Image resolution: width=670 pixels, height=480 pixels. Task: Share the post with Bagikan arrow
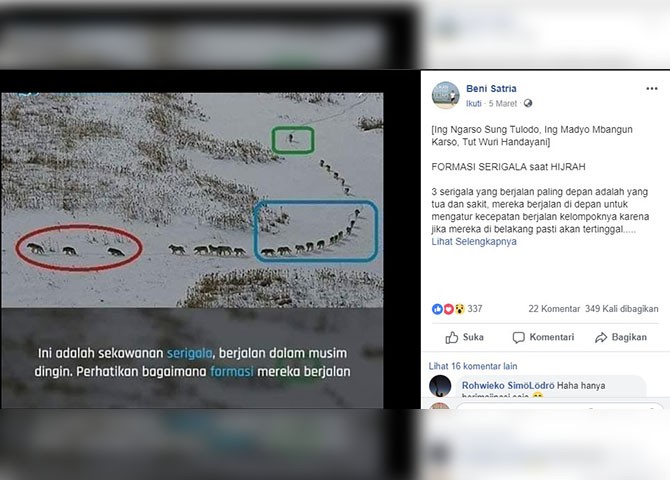621,337
